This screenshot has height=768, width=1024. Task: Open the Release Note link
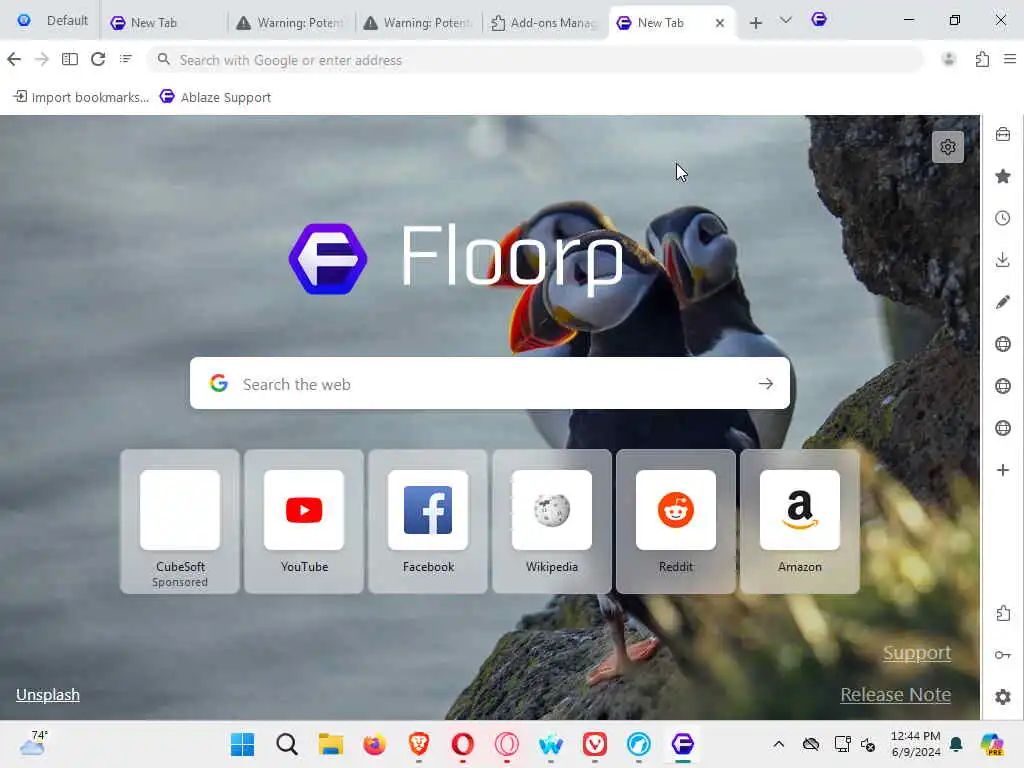[x=895, y=694]
